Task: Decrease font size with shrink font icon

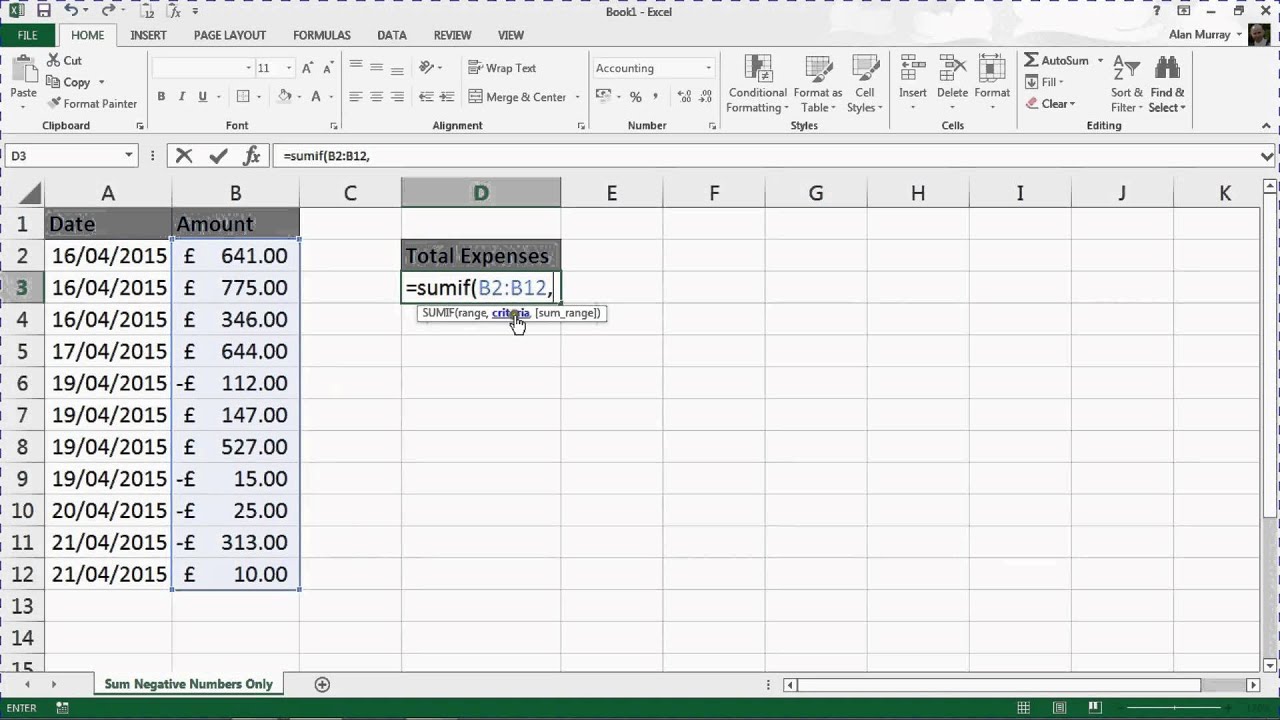Action: click(x=328, y=68)
